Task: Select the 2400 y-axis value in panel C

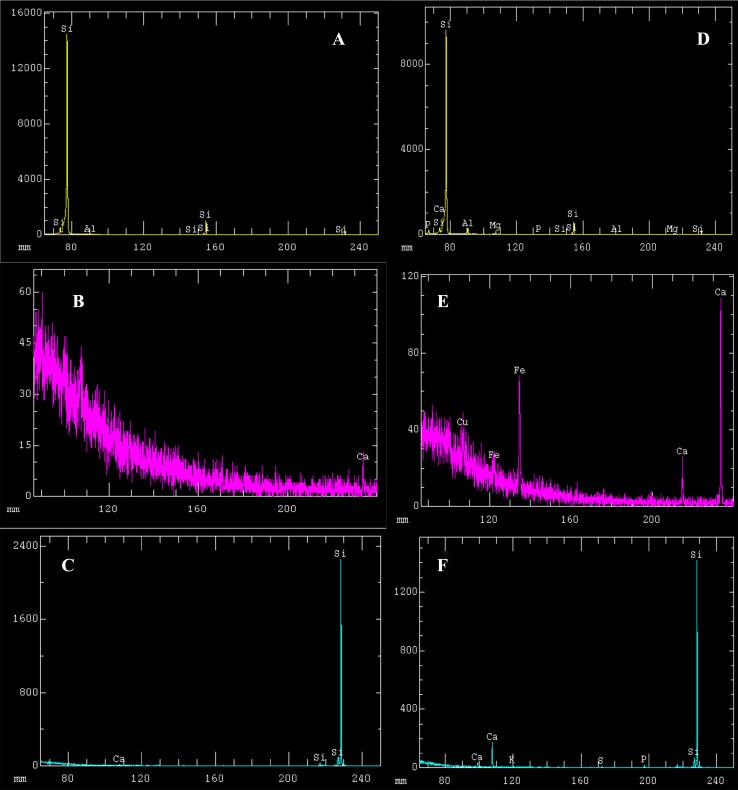Action: pyautogui.click(x=26, y=546)
